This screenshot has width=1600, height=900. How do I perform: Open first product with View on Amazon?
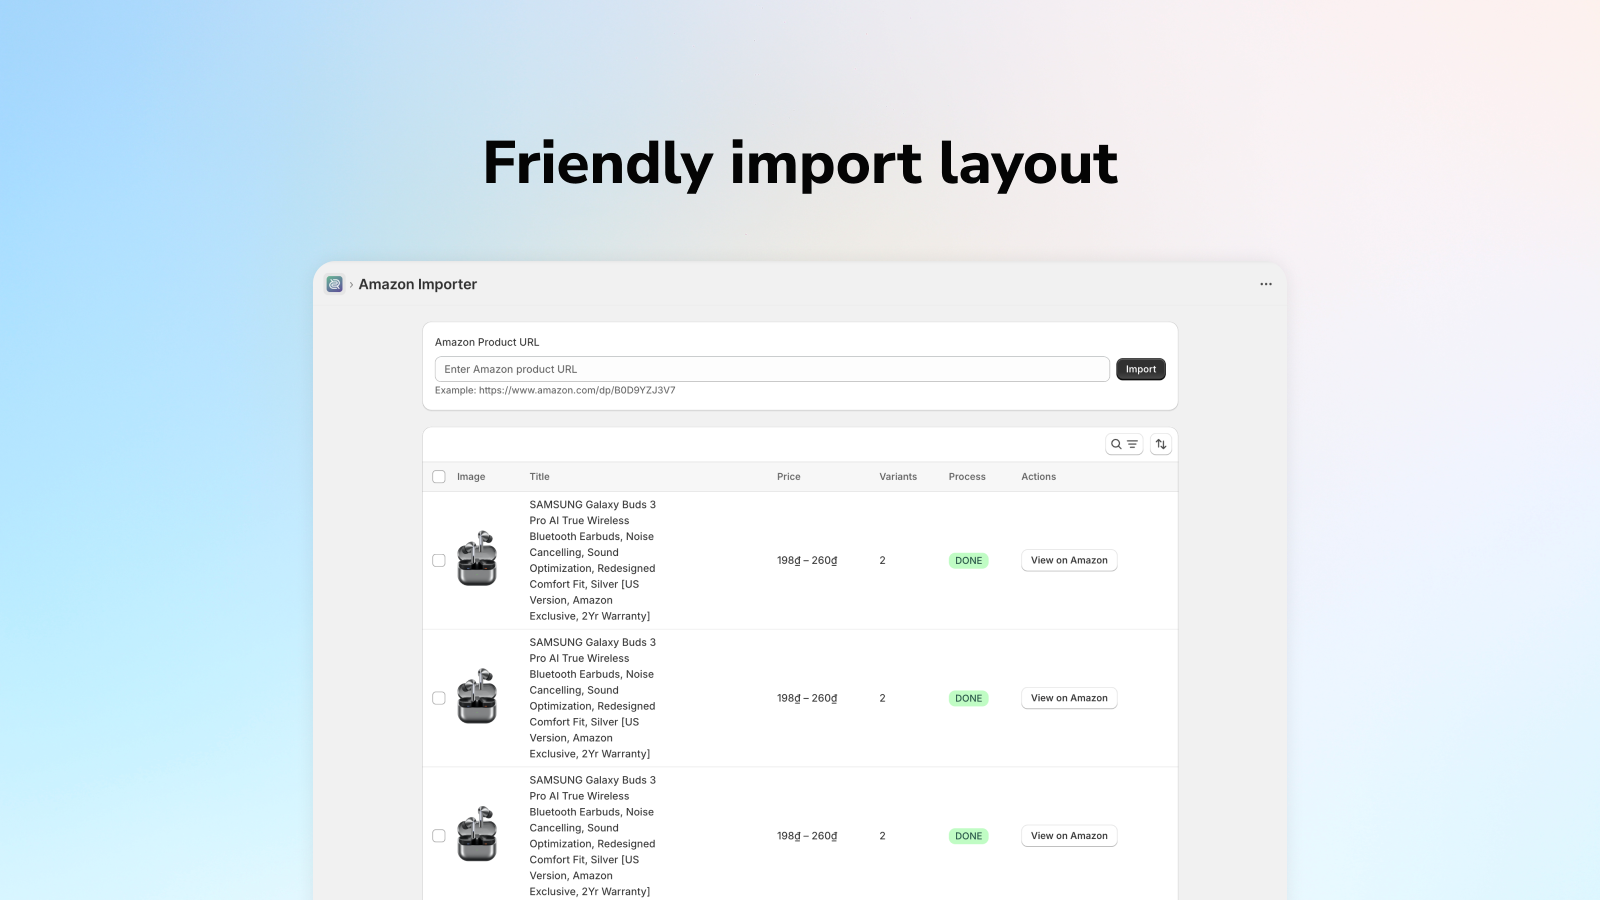click(x=1068, y=560)
